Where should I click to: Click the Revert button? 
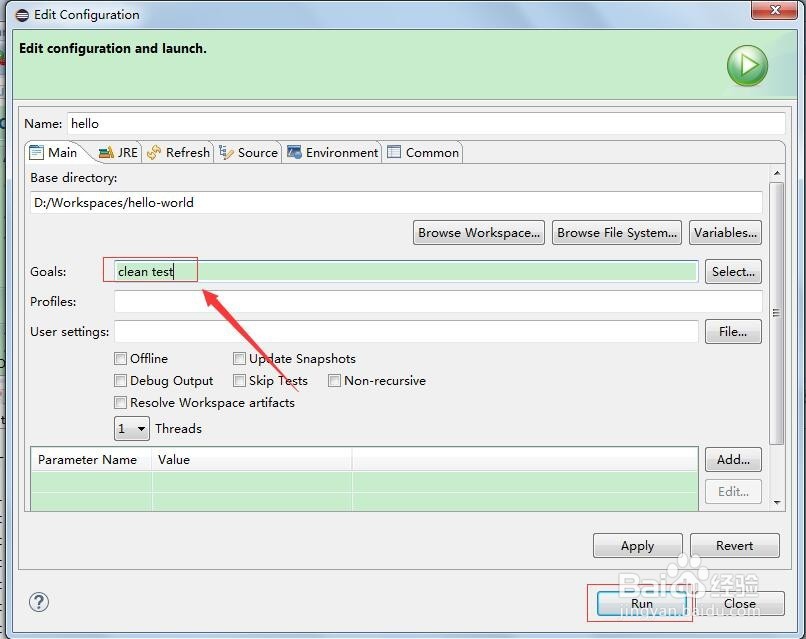pyautogui.click(x=735, y=545)
